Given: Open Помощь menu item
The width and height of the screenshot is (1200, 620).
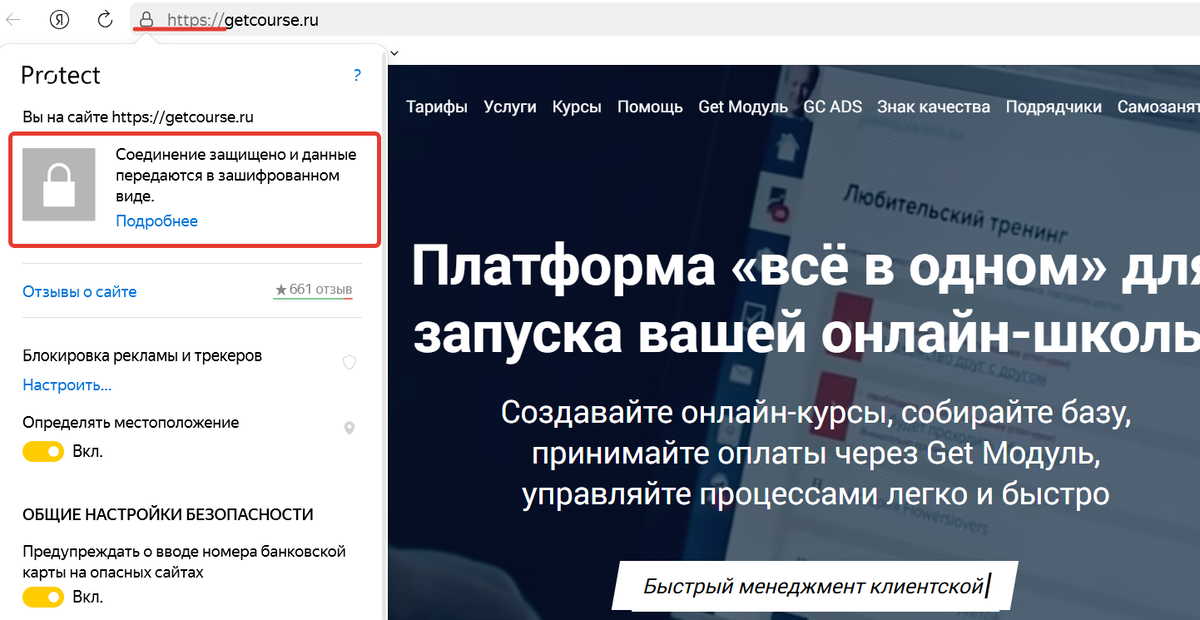Looking at the screenshot, I should coord(650,107).
